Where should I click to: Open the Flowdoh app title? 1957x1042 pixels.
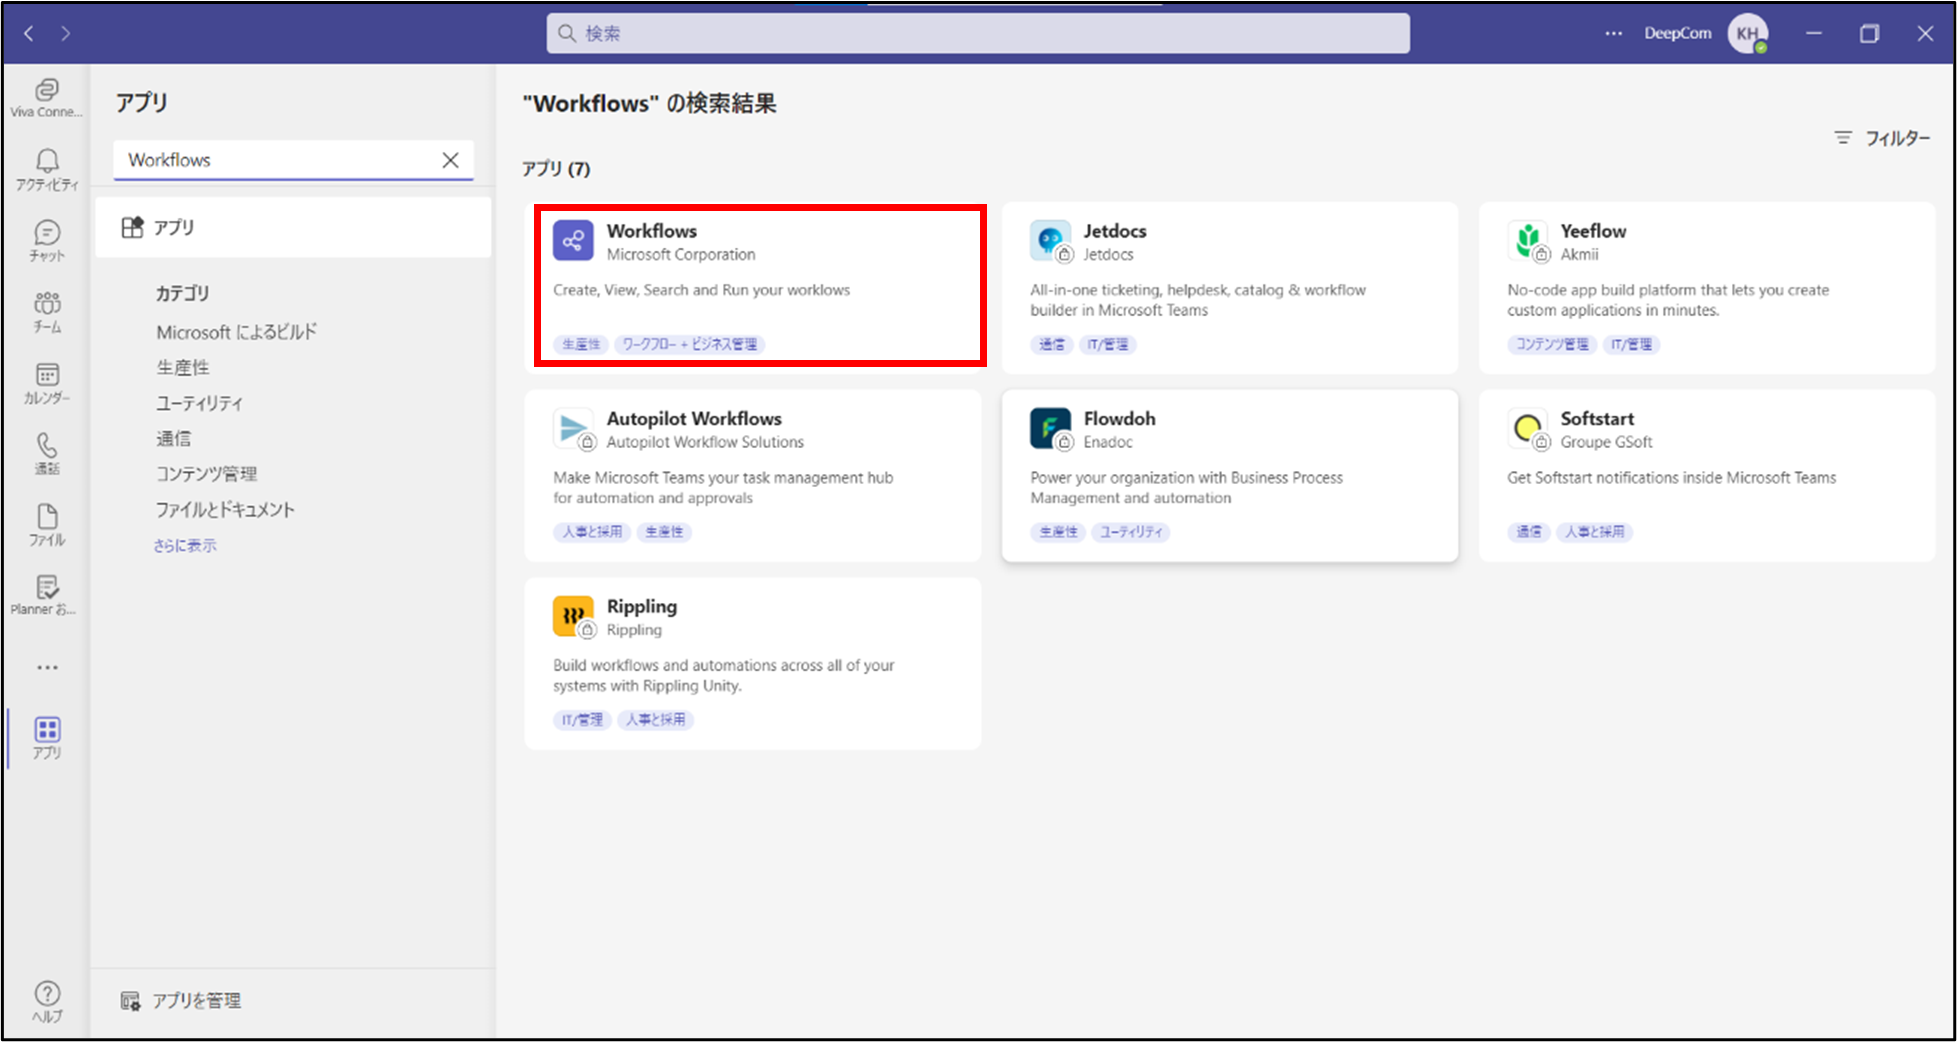1119,419
